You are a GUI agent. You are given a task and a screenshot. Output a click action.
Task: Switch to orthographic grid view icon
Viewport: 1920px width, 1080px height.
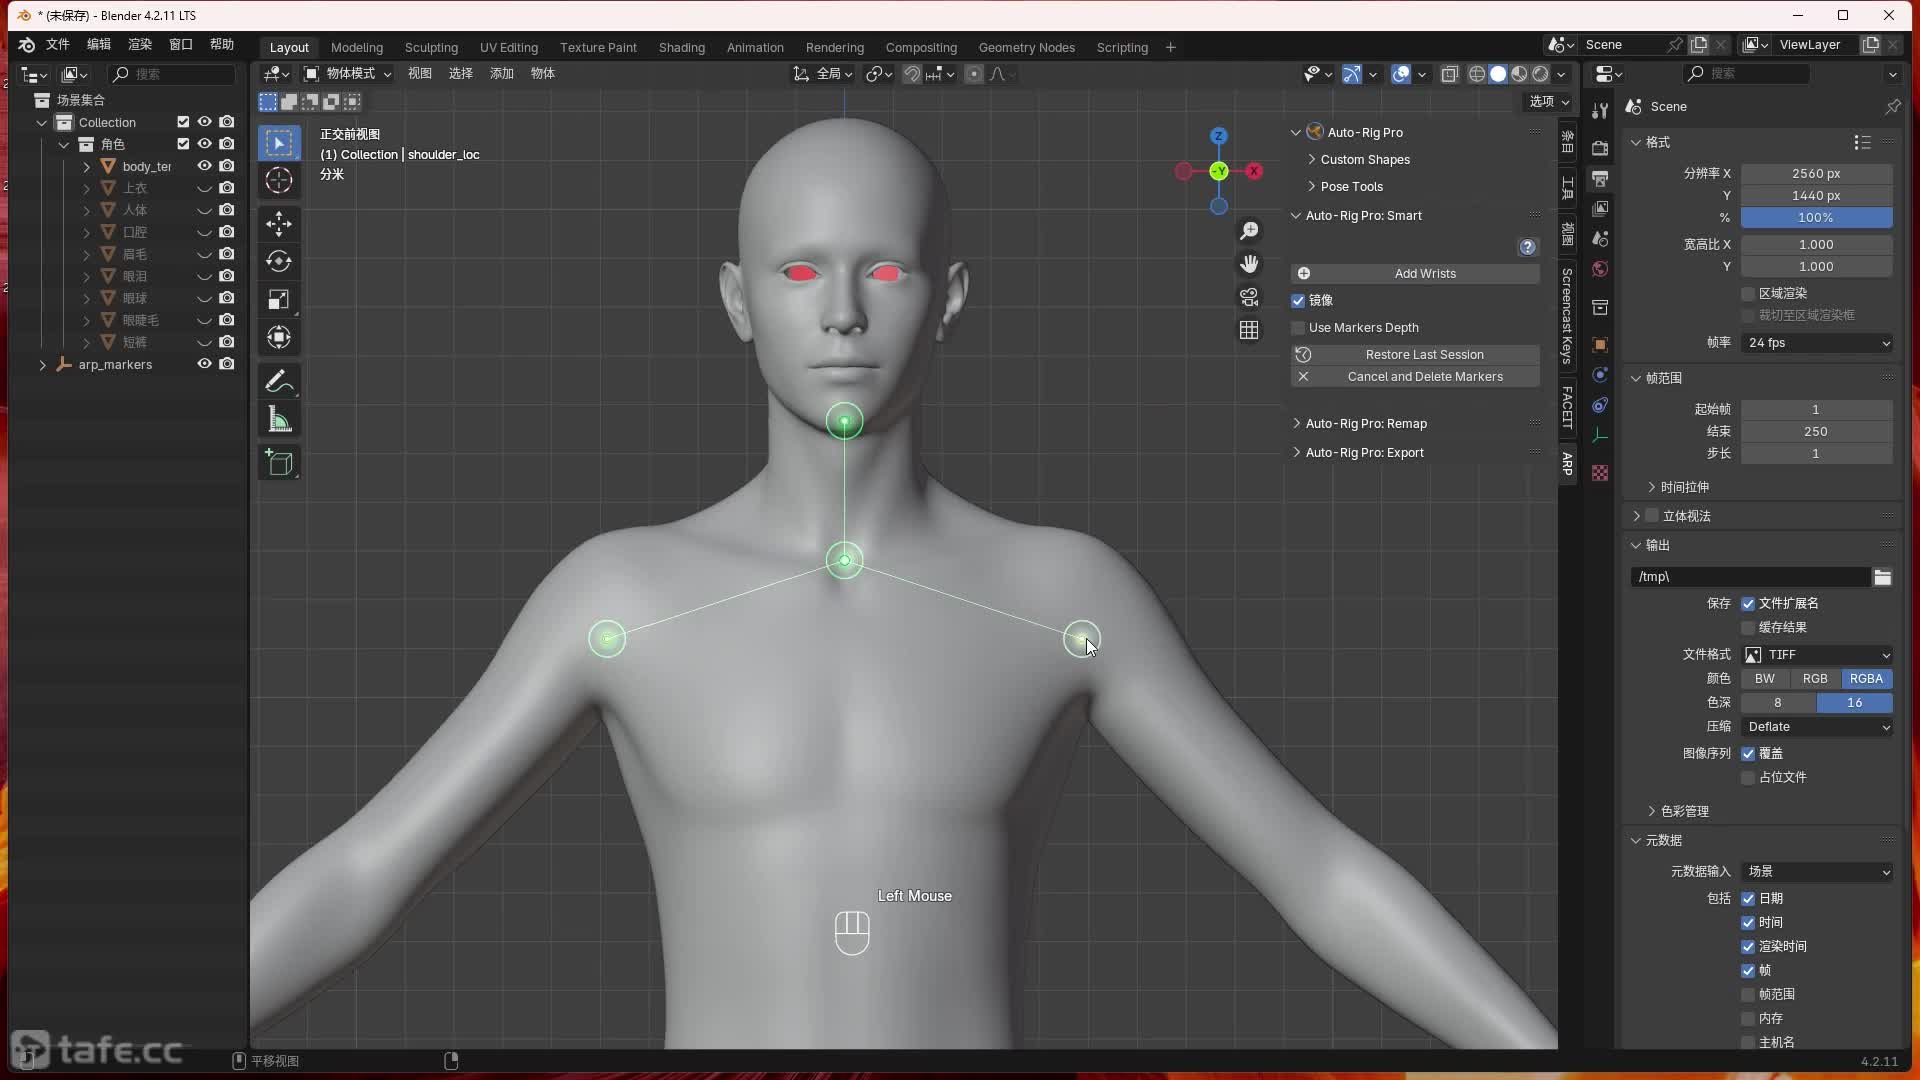point(1249,330)
